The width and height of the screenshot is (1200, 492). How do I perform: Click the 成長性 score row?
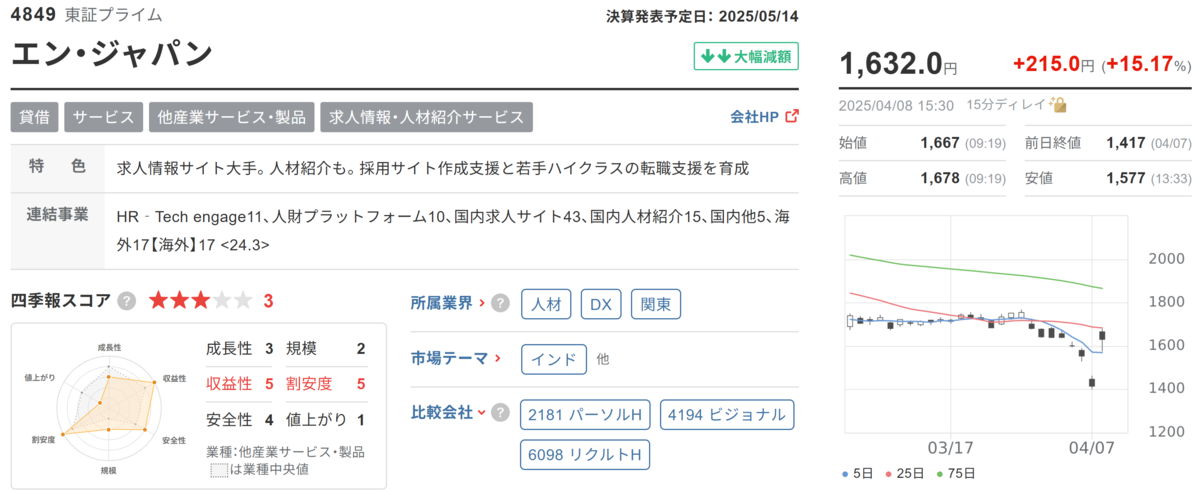(x=240, y=348)
